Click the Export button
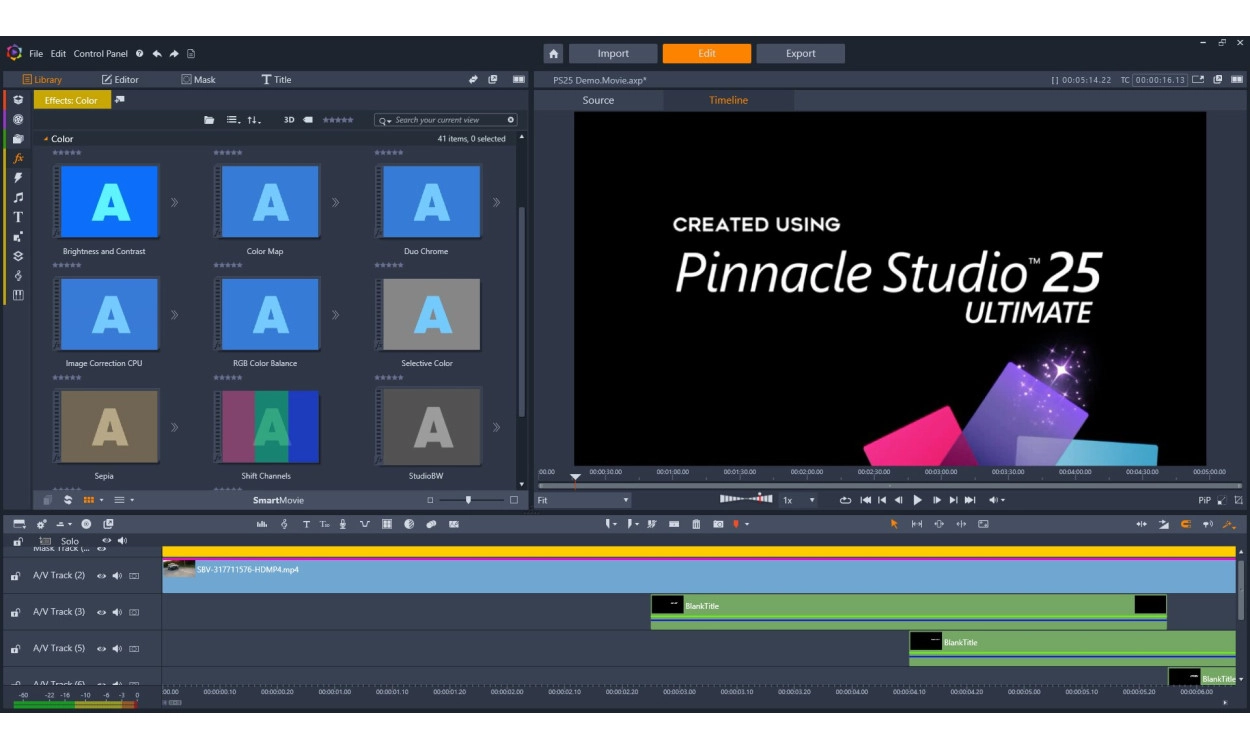Screen dimensions: 1250x750 coord(800,53)
